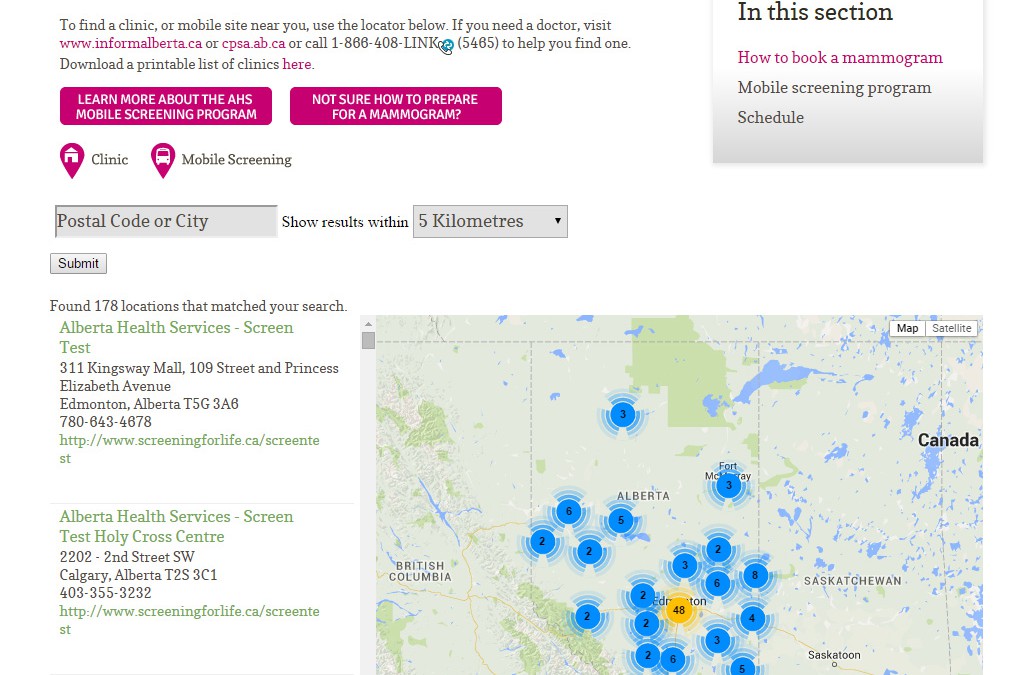Open How to book a mammogram section link

pos(840,58)
